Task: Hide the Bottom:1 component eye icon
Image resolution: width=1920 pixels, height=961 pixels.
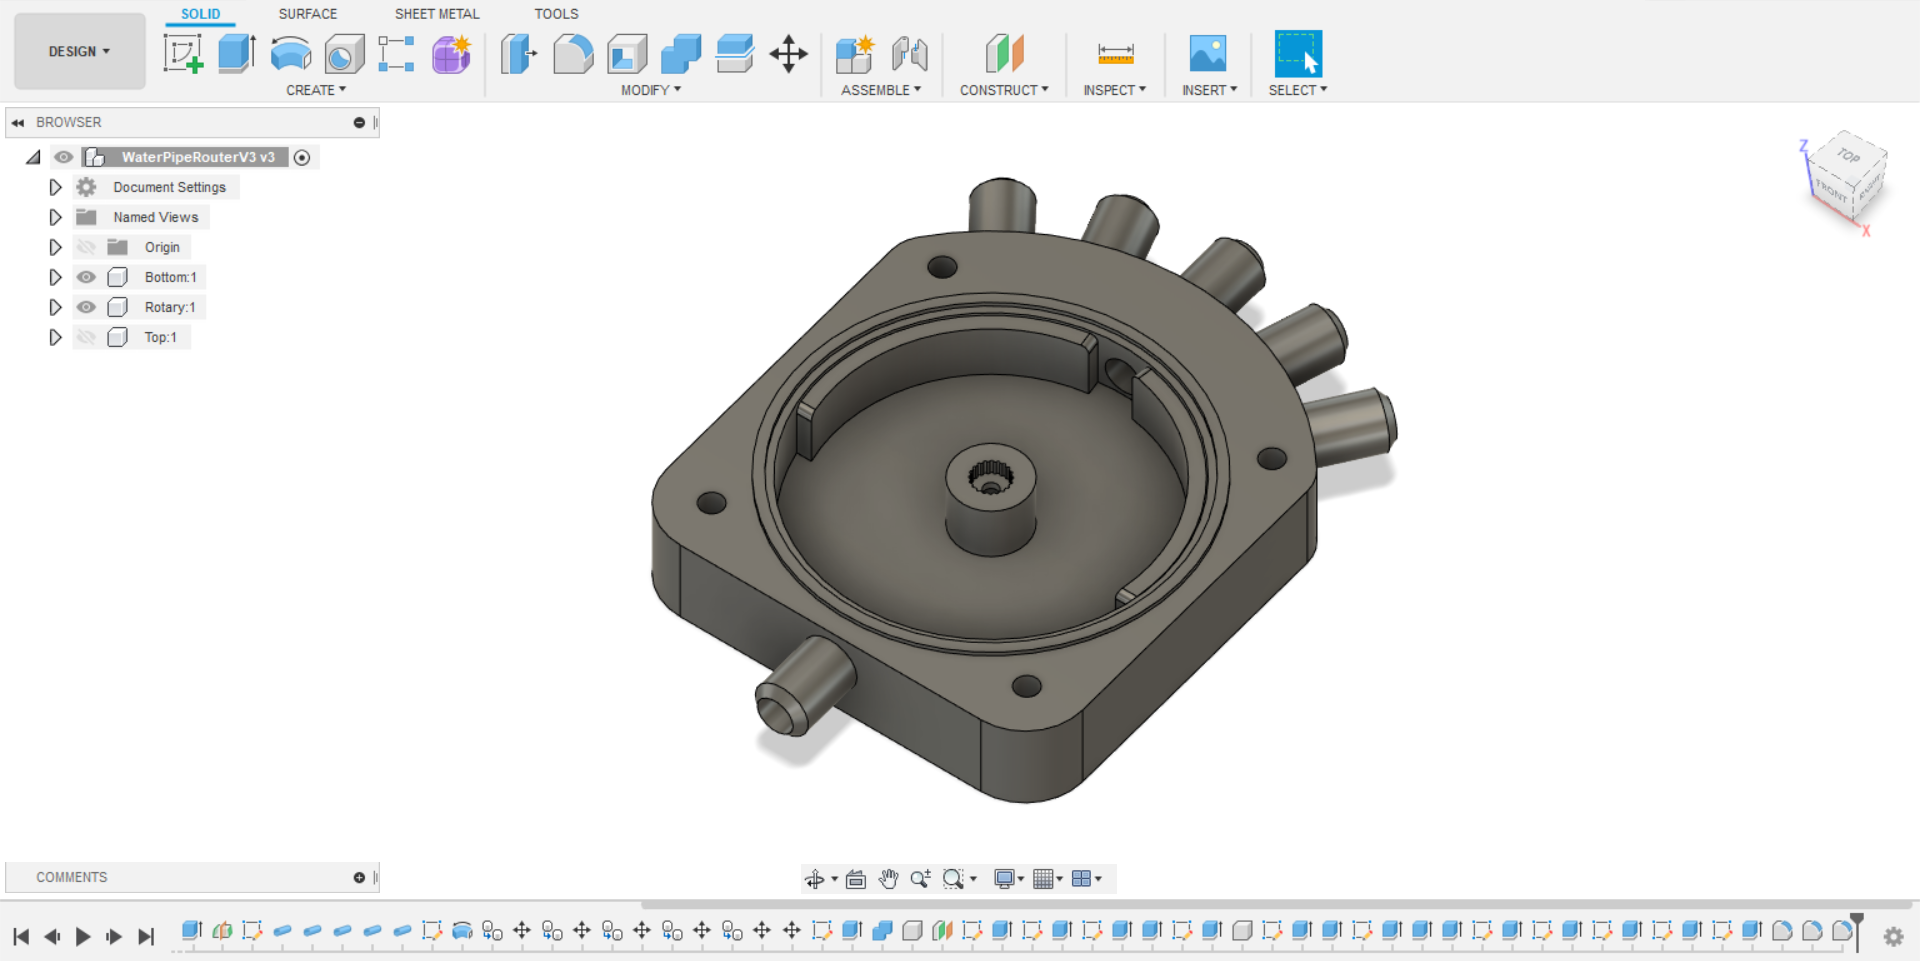Action: point(87,277)
